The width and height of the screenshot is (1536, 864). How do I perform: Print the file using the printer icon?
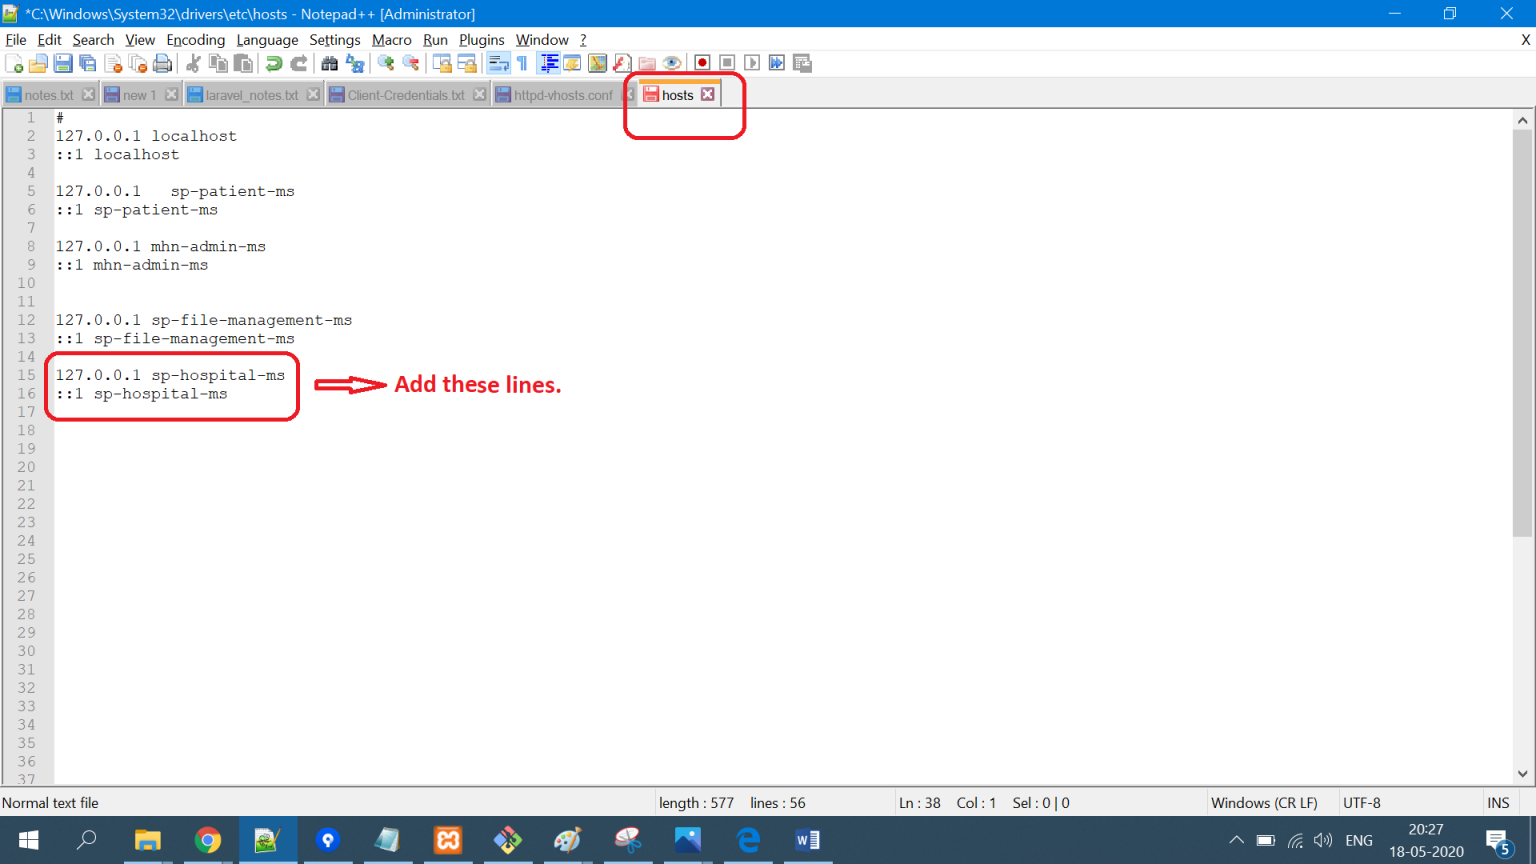tap(162, 63)
